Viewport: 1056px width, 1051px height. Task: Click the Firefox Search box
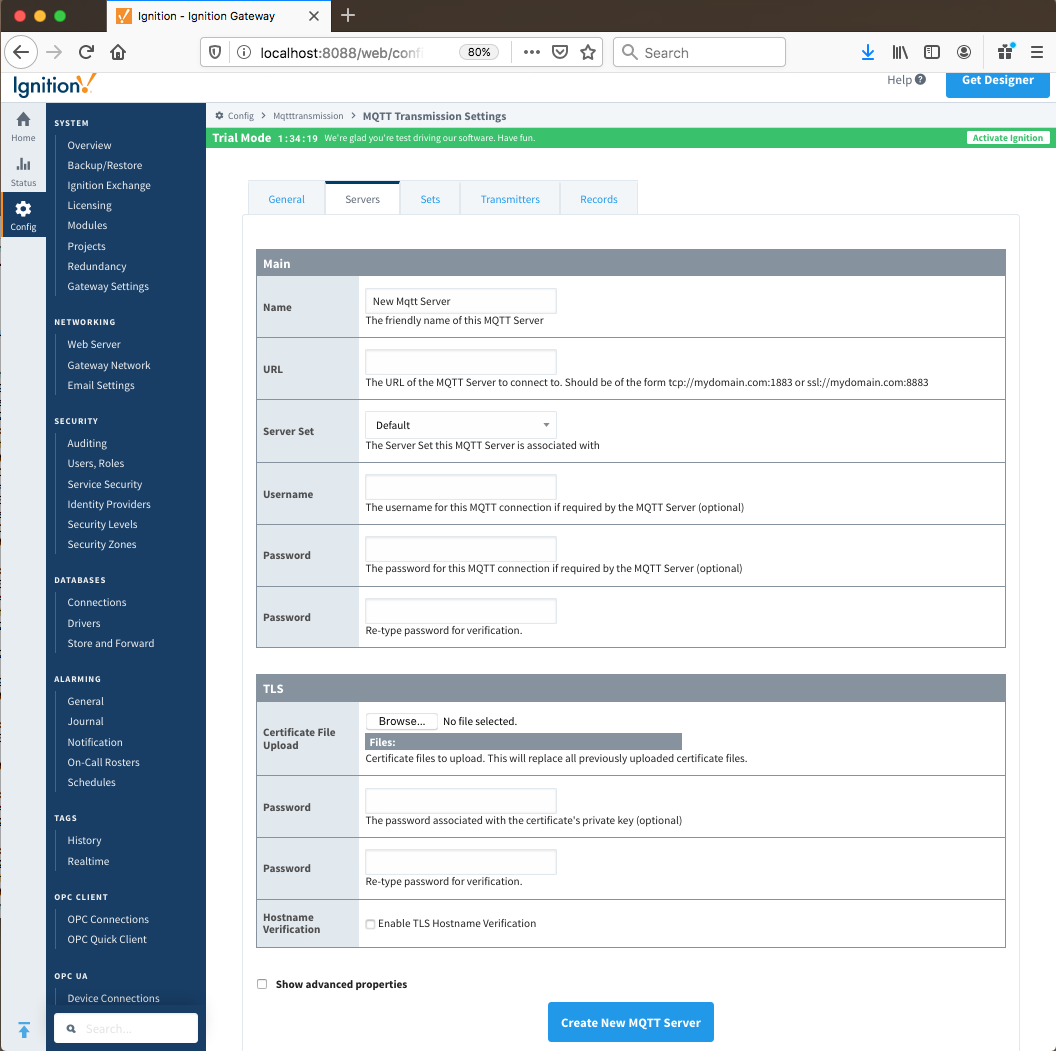click(x=699, y=52)
